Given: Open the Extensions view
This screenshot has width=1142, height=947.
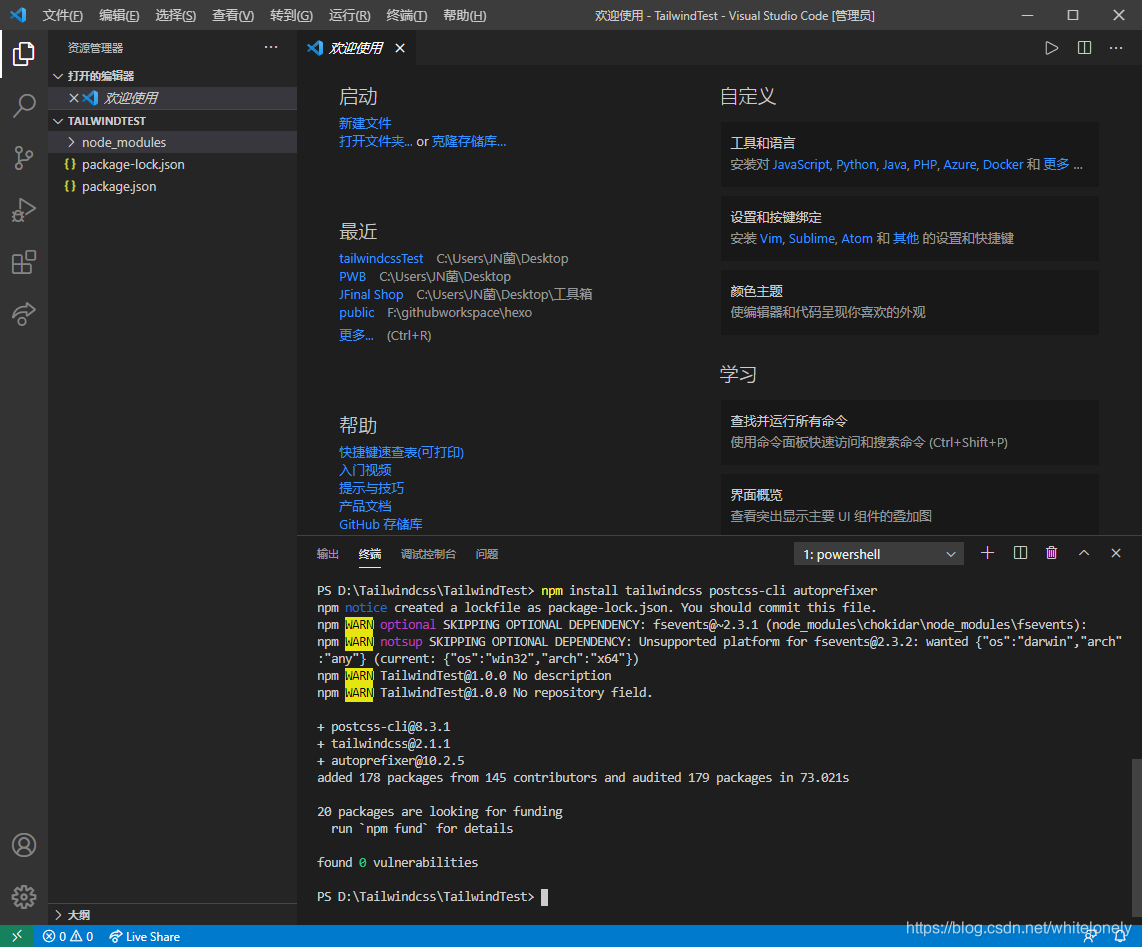Looking at the screenshot, I should [x=23, y=262].
